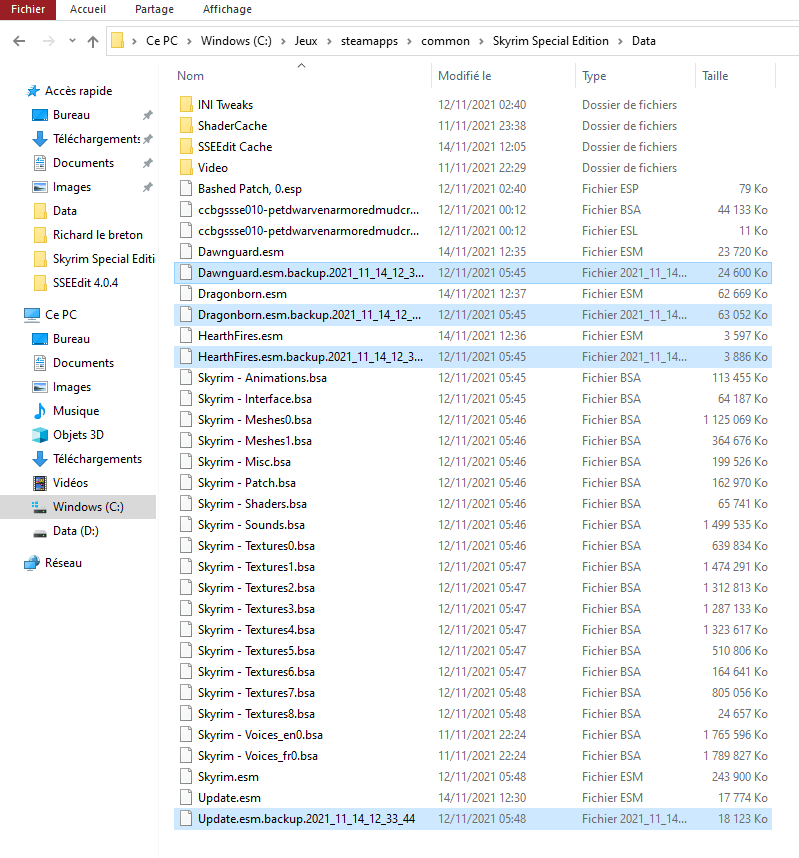Image resolution: width=799 pixels, height=858 pixels.
Task: Select the ShaderCache folder icon
Action: click(x=186, y=125)
